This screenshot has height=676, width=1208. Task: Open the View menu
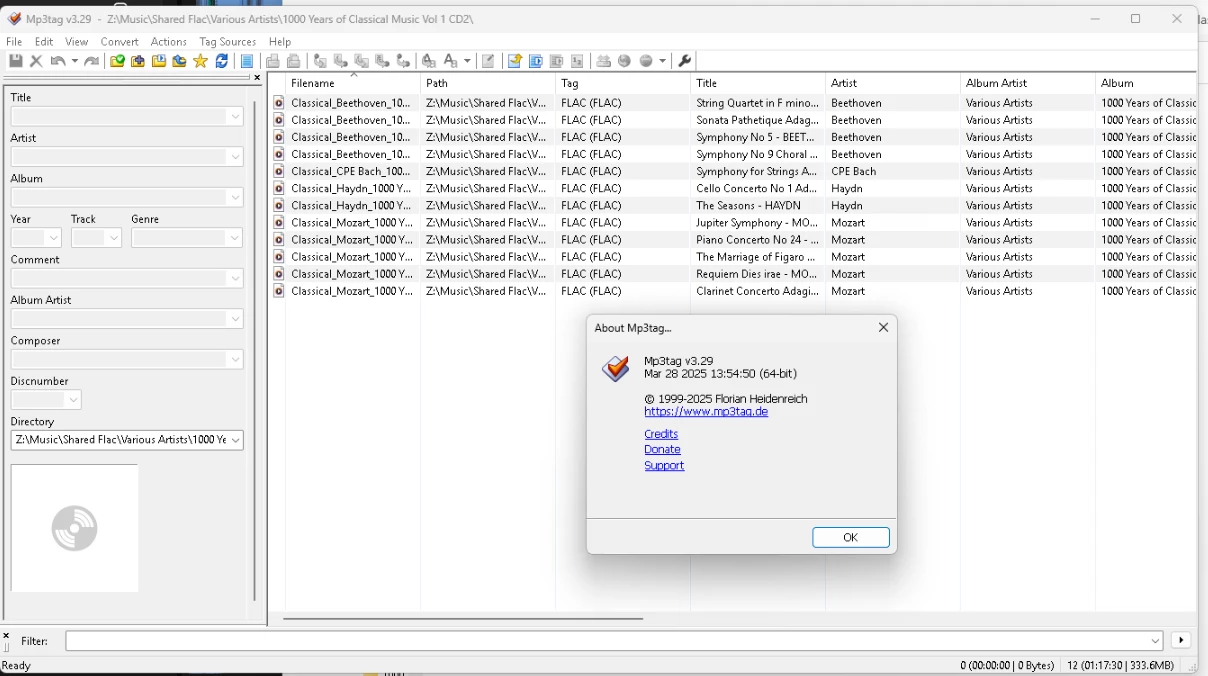point(77,42)
